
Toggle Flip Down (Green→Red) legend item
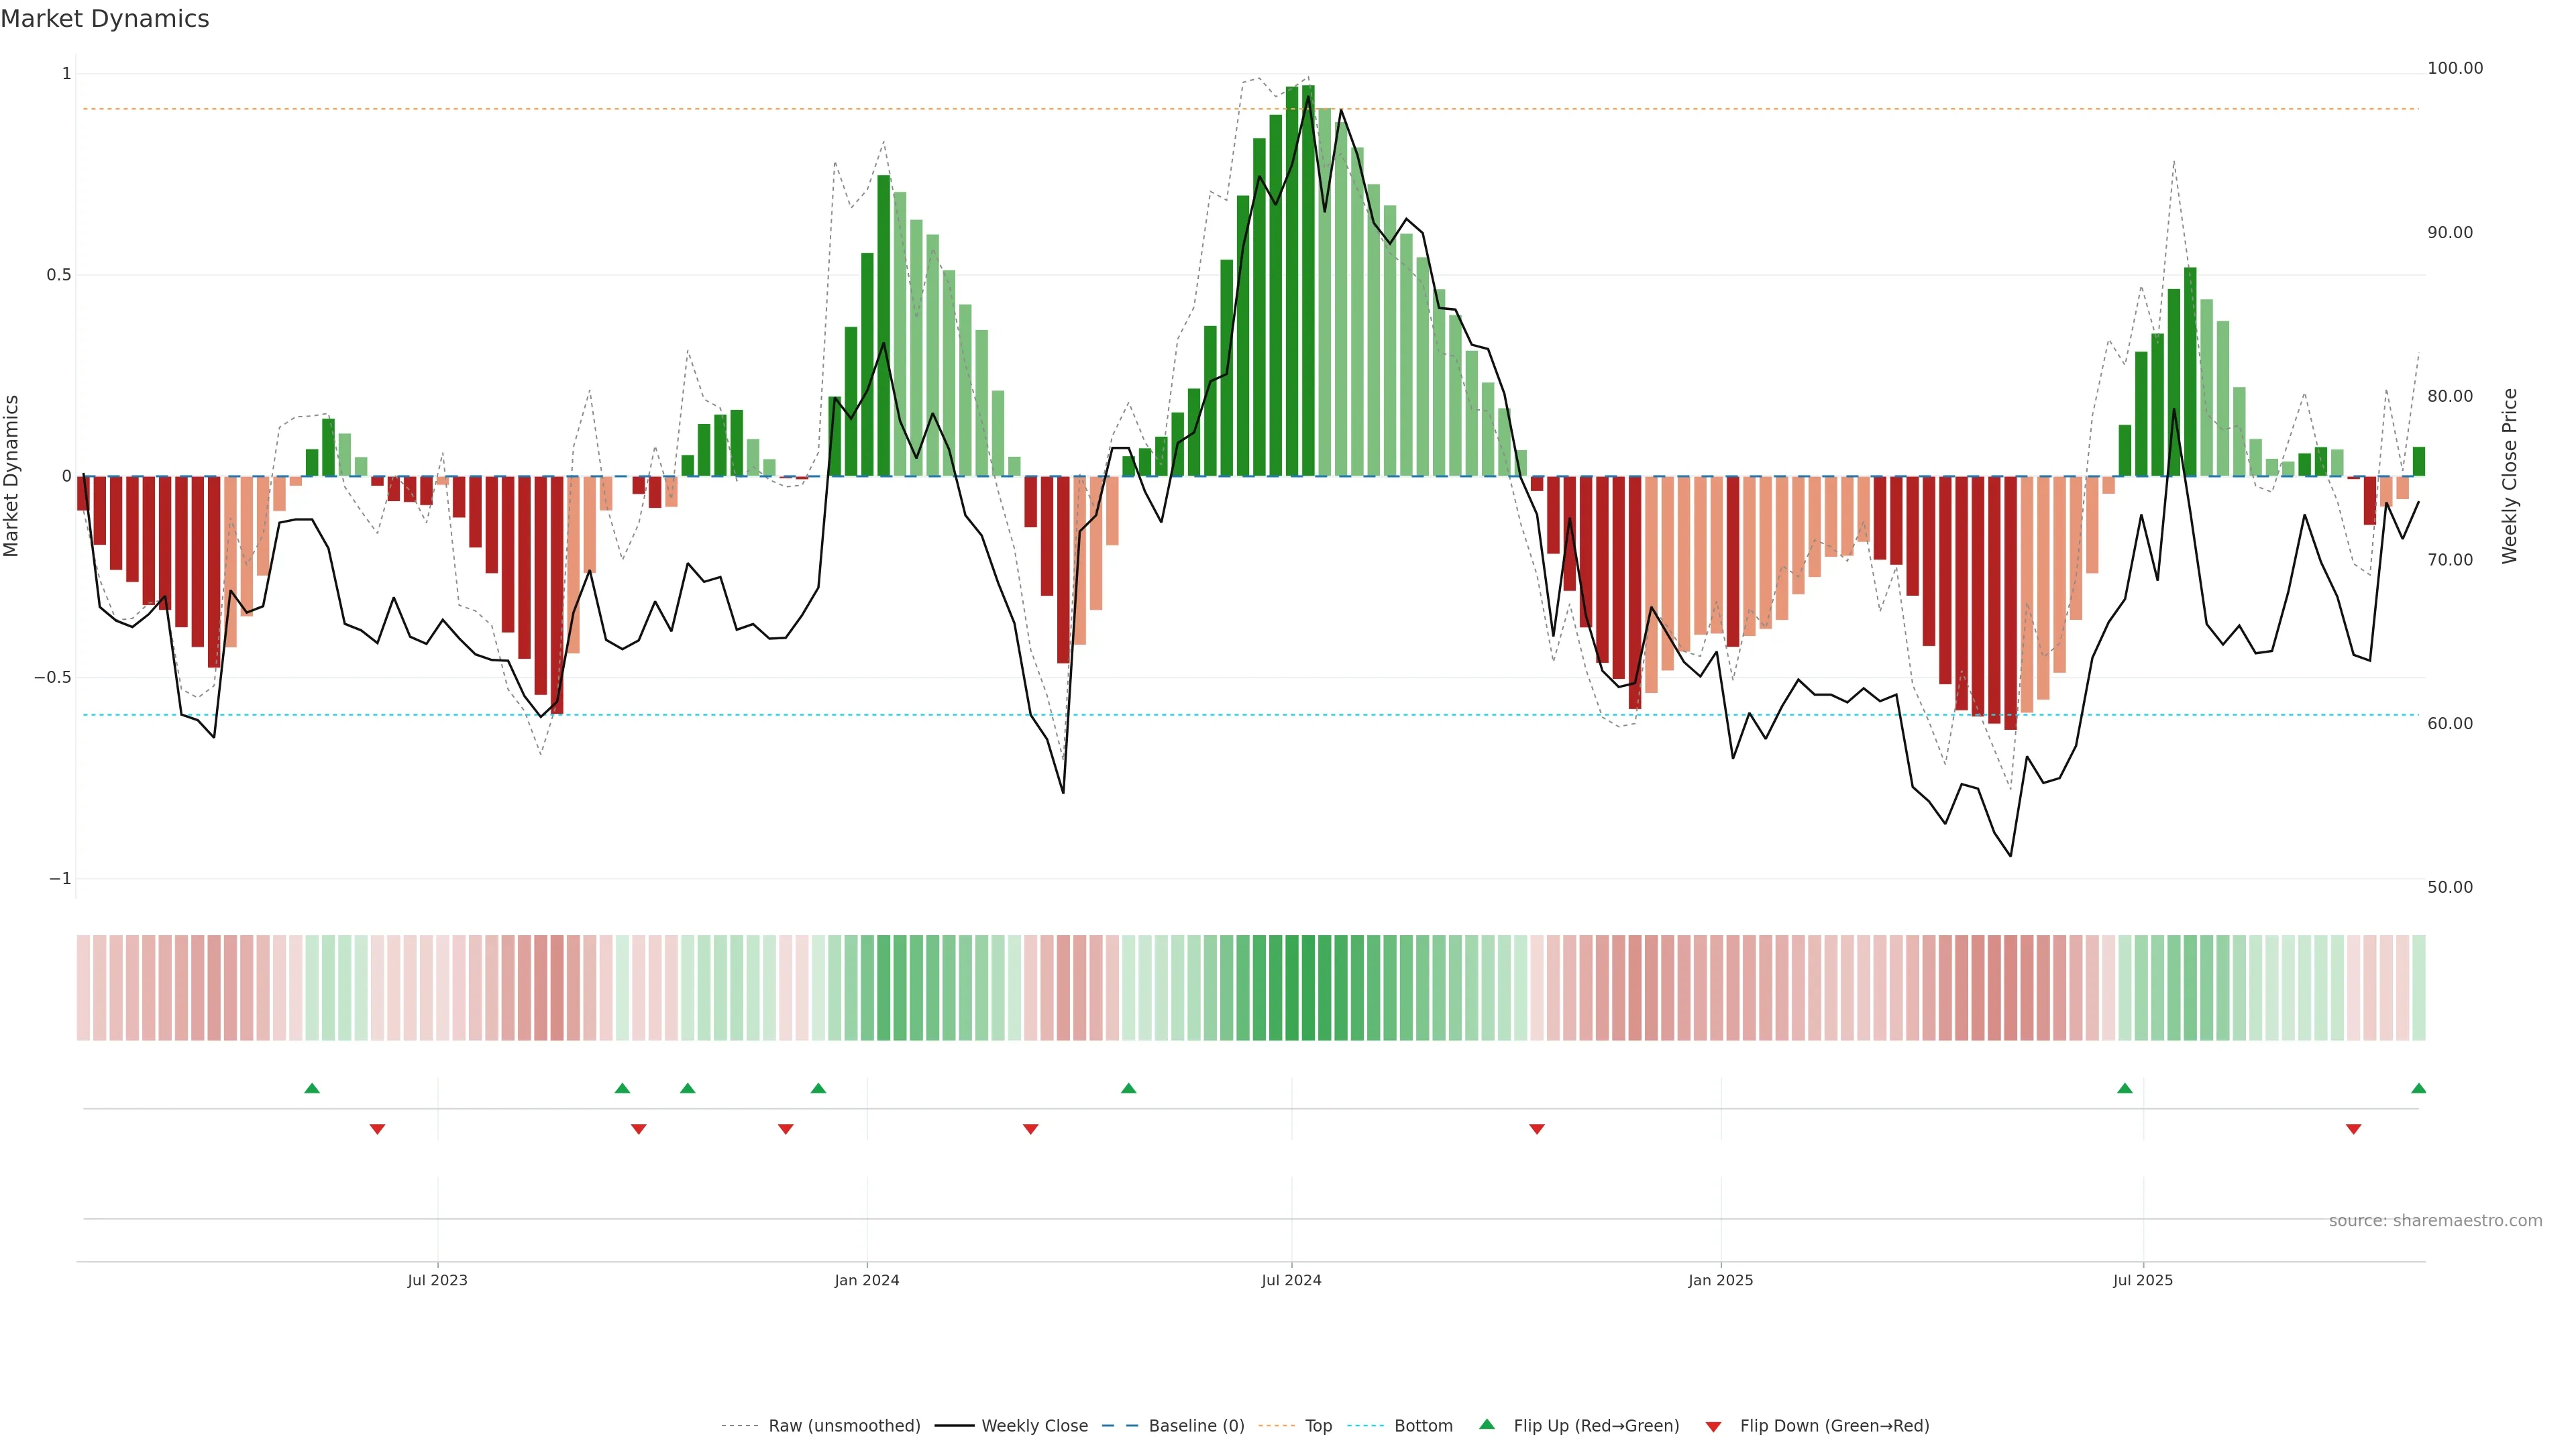[1834, 1426]
